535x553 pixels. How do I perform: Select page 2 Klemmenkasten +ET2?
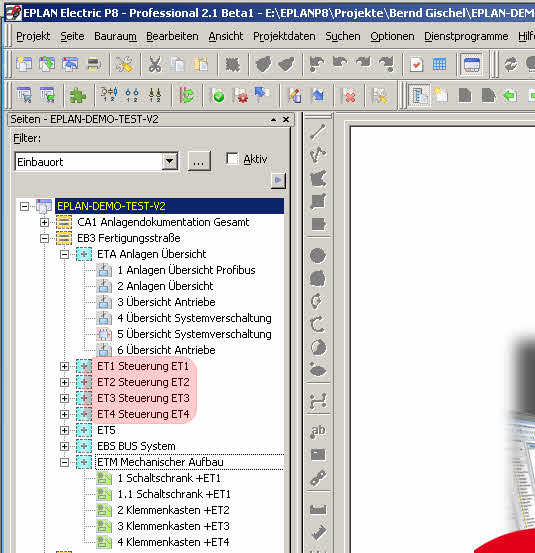(174, 510)
